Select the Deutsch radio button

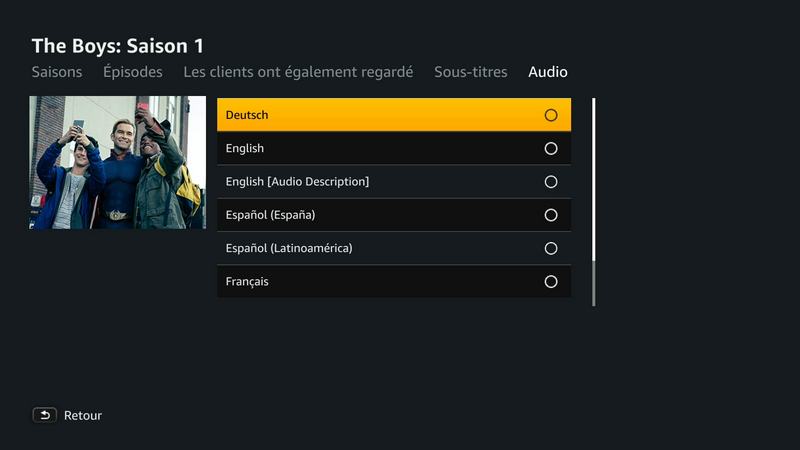point(551,115)
